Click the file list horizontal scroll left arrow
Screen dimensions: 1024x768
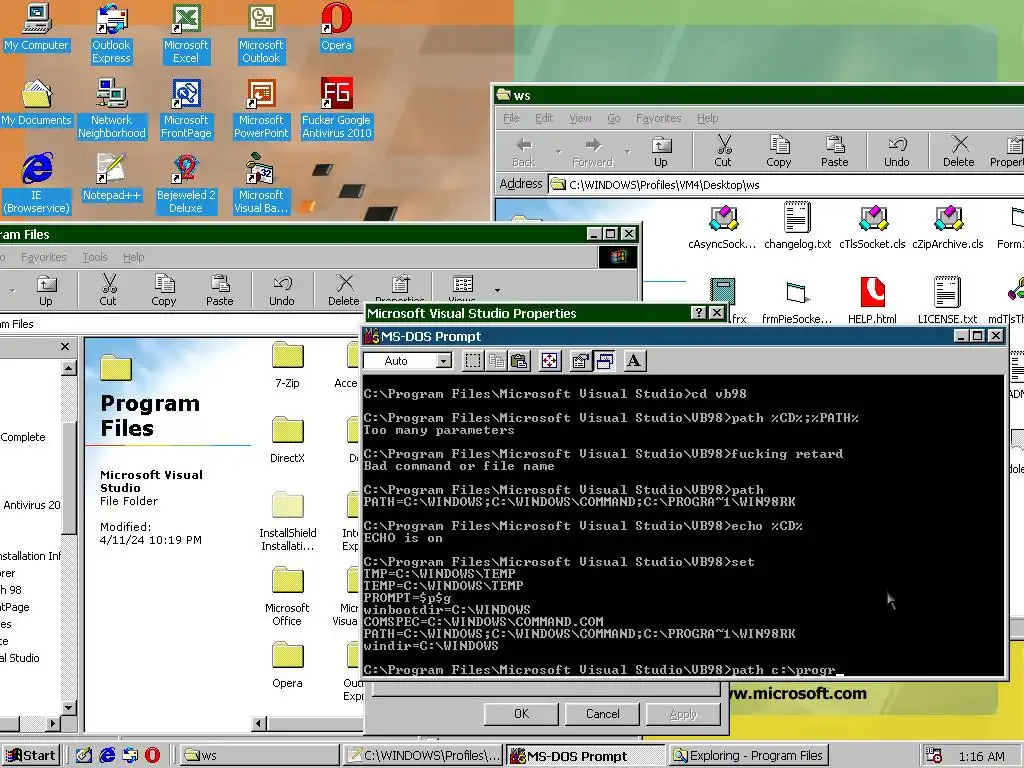[x=259, y=723]
